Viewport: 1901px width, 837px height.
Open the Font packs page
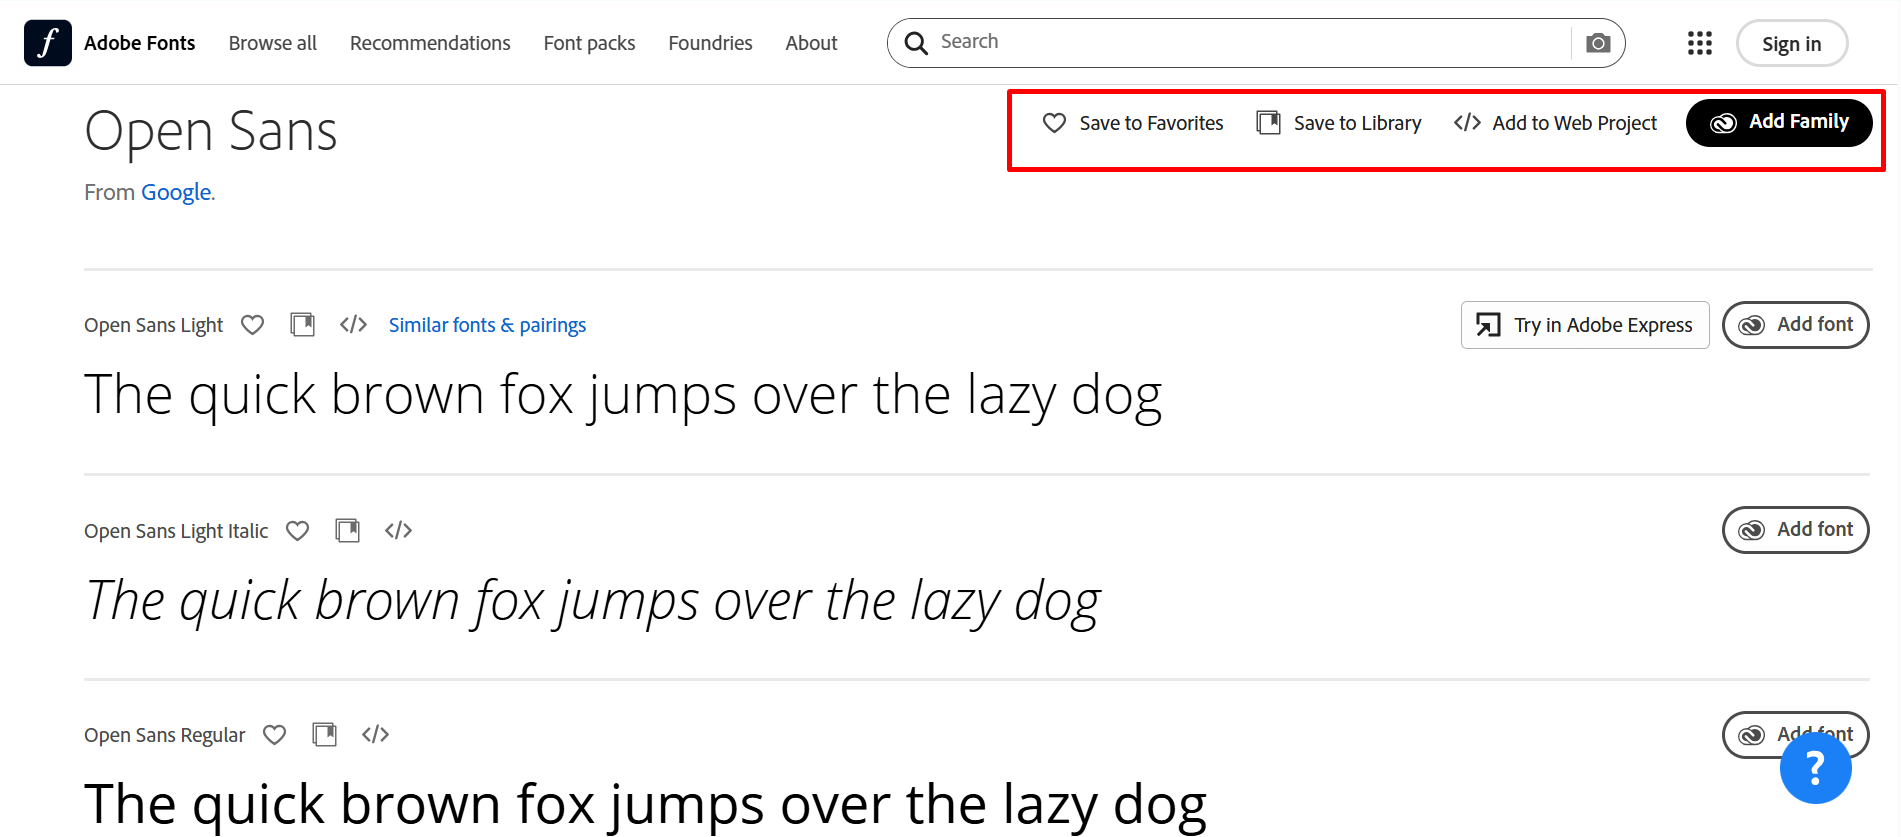589,43
